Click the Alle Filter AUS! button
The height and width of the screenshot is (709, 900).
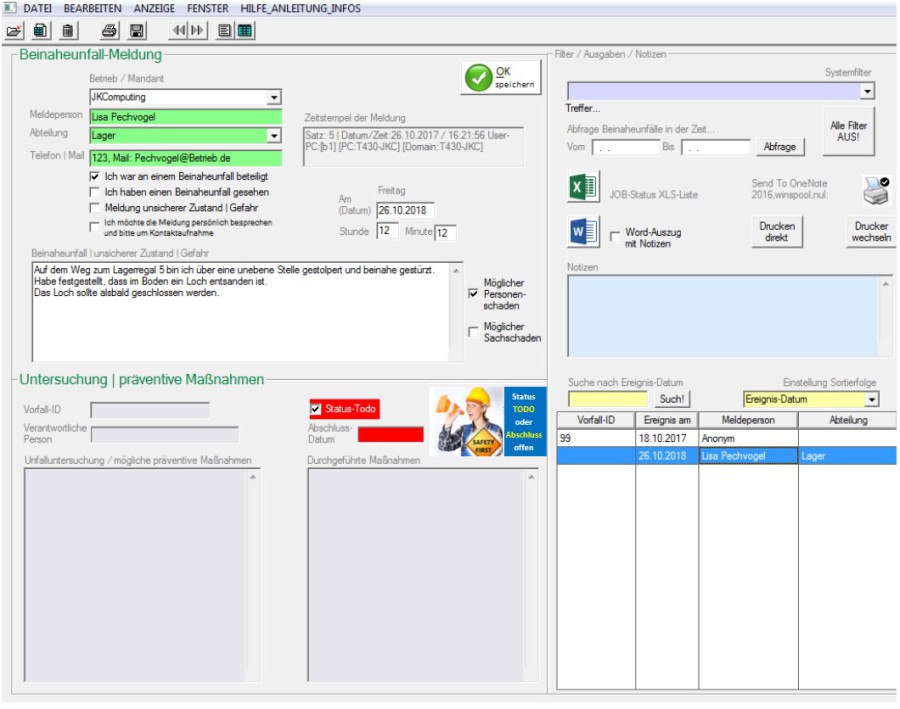pos(849,132)
